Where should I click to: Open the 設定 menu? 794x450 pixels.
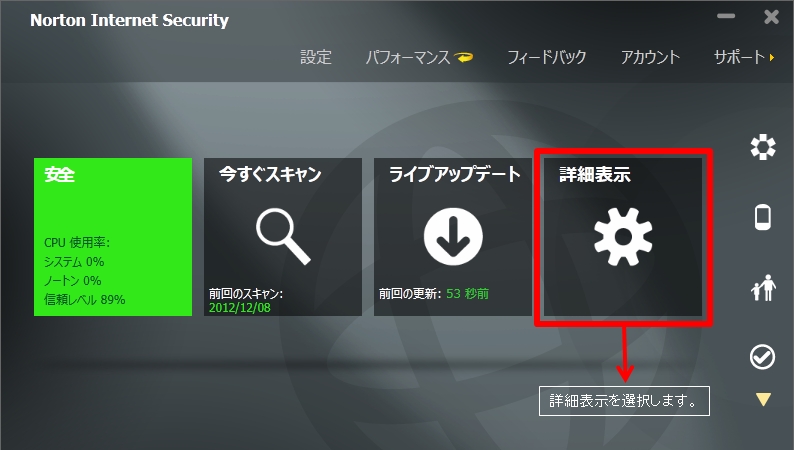coord(316,57)
